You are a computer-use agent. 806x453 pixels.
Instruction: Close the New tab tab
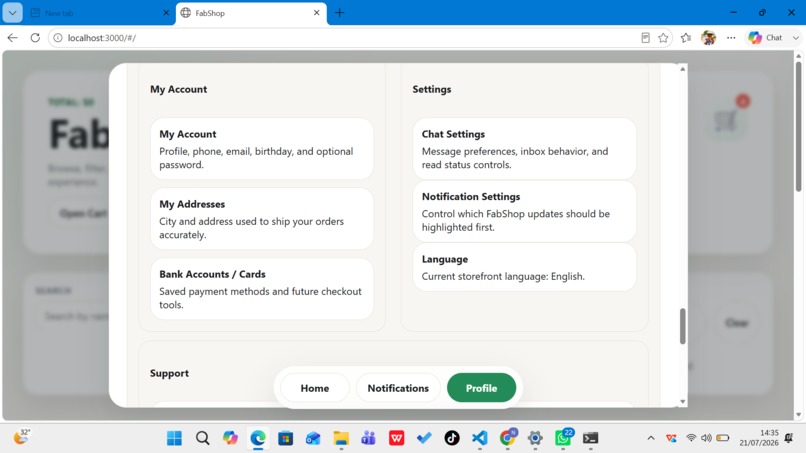166,13
